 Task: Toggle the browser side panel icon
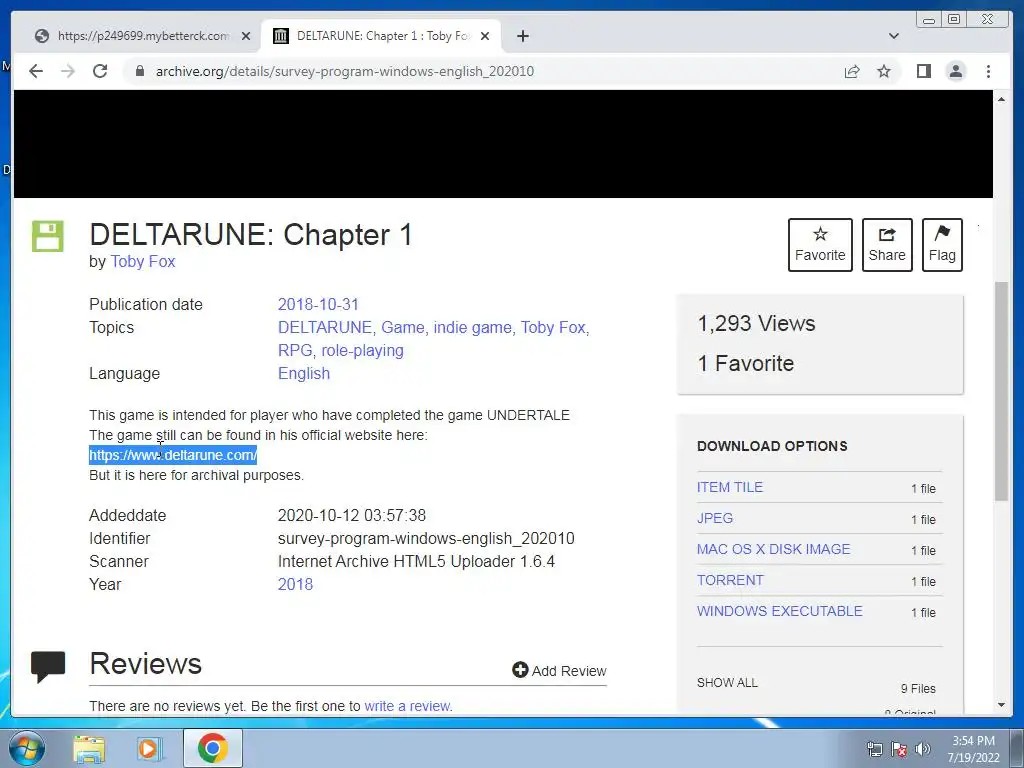tap(923, 71)
